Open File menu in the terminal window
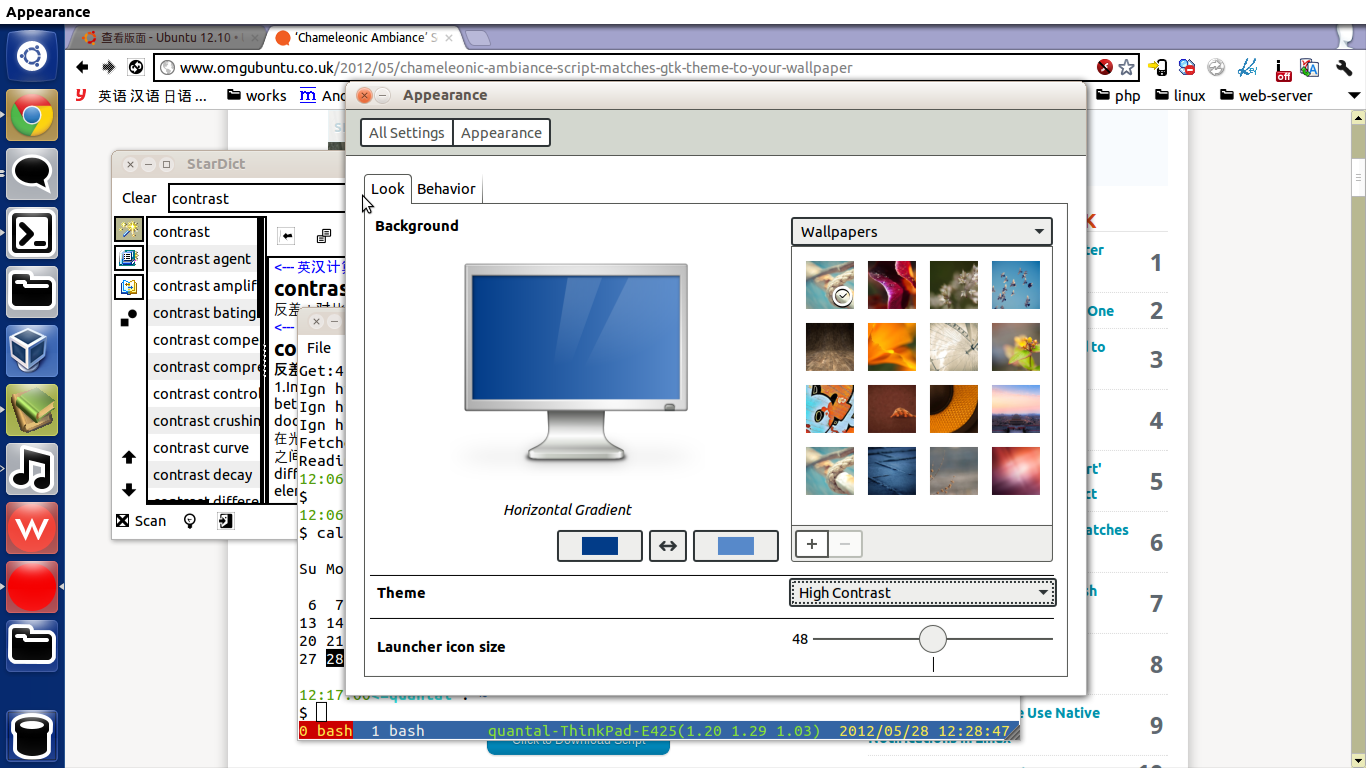 [x=319, y=348]
